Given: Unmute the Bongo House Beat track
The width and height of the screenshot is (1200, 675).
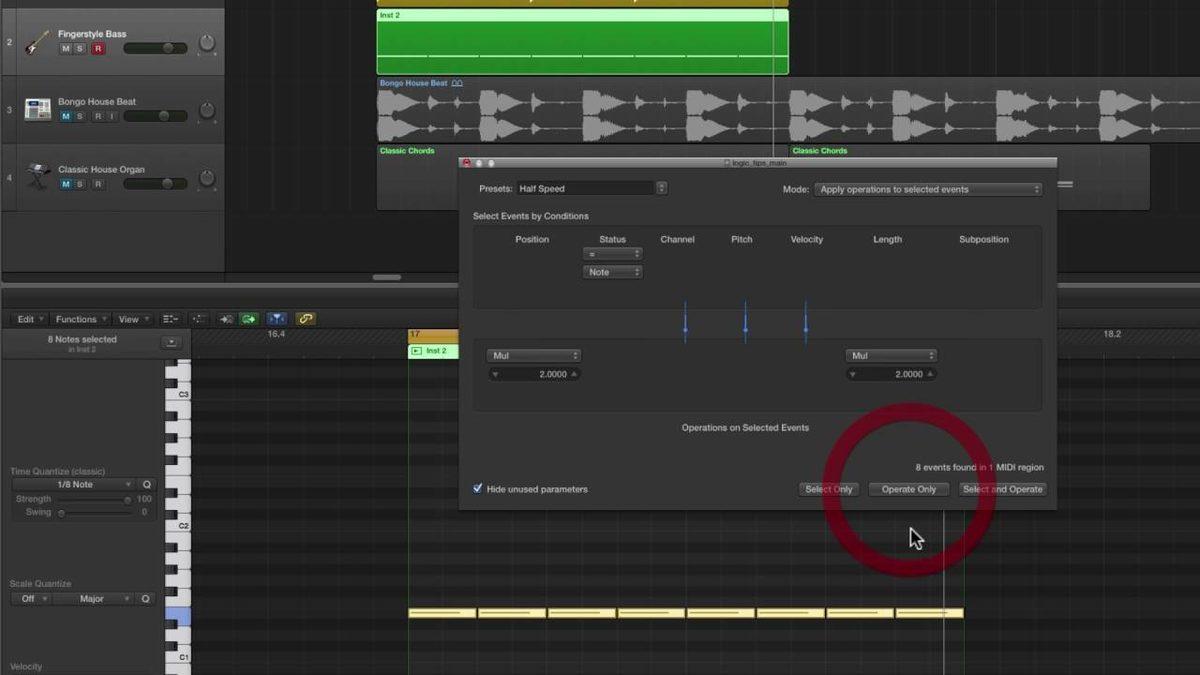Looking at the screenshot, I should click(66, 116).
